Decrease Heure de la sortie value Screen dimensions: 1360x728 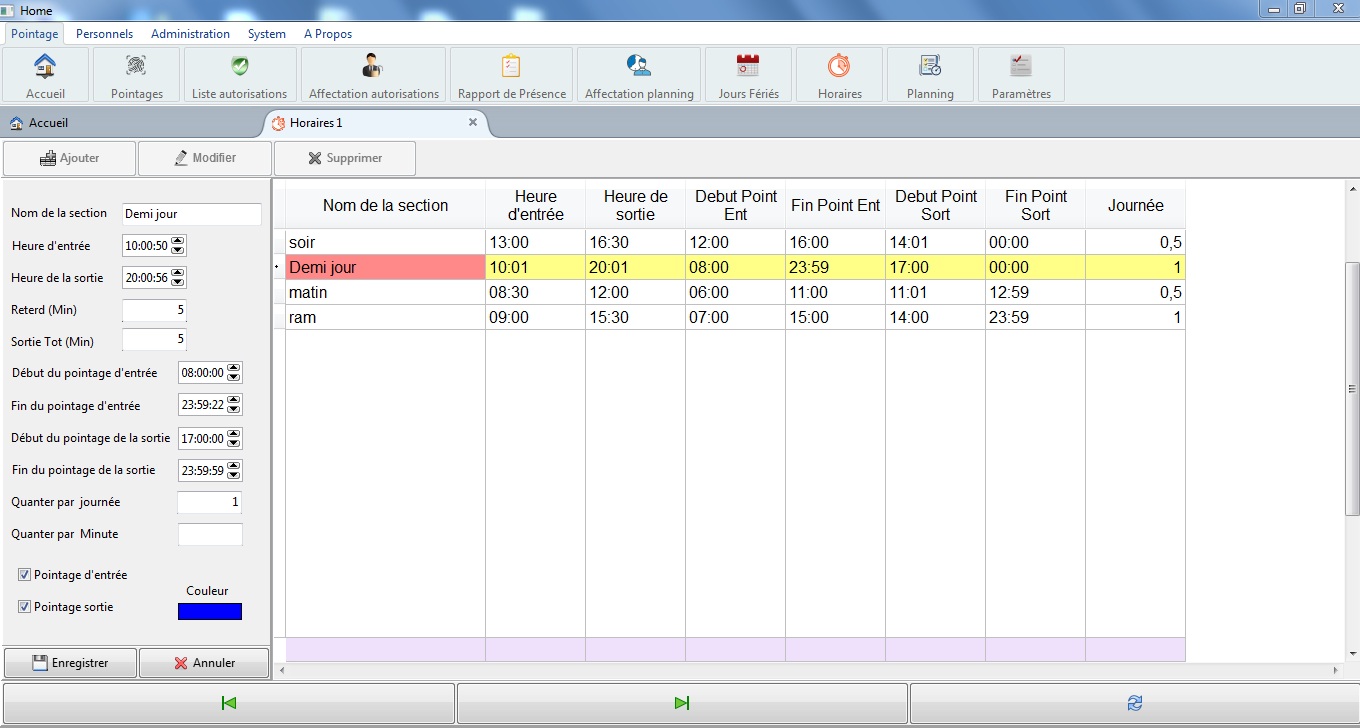(x=178, y=282)
